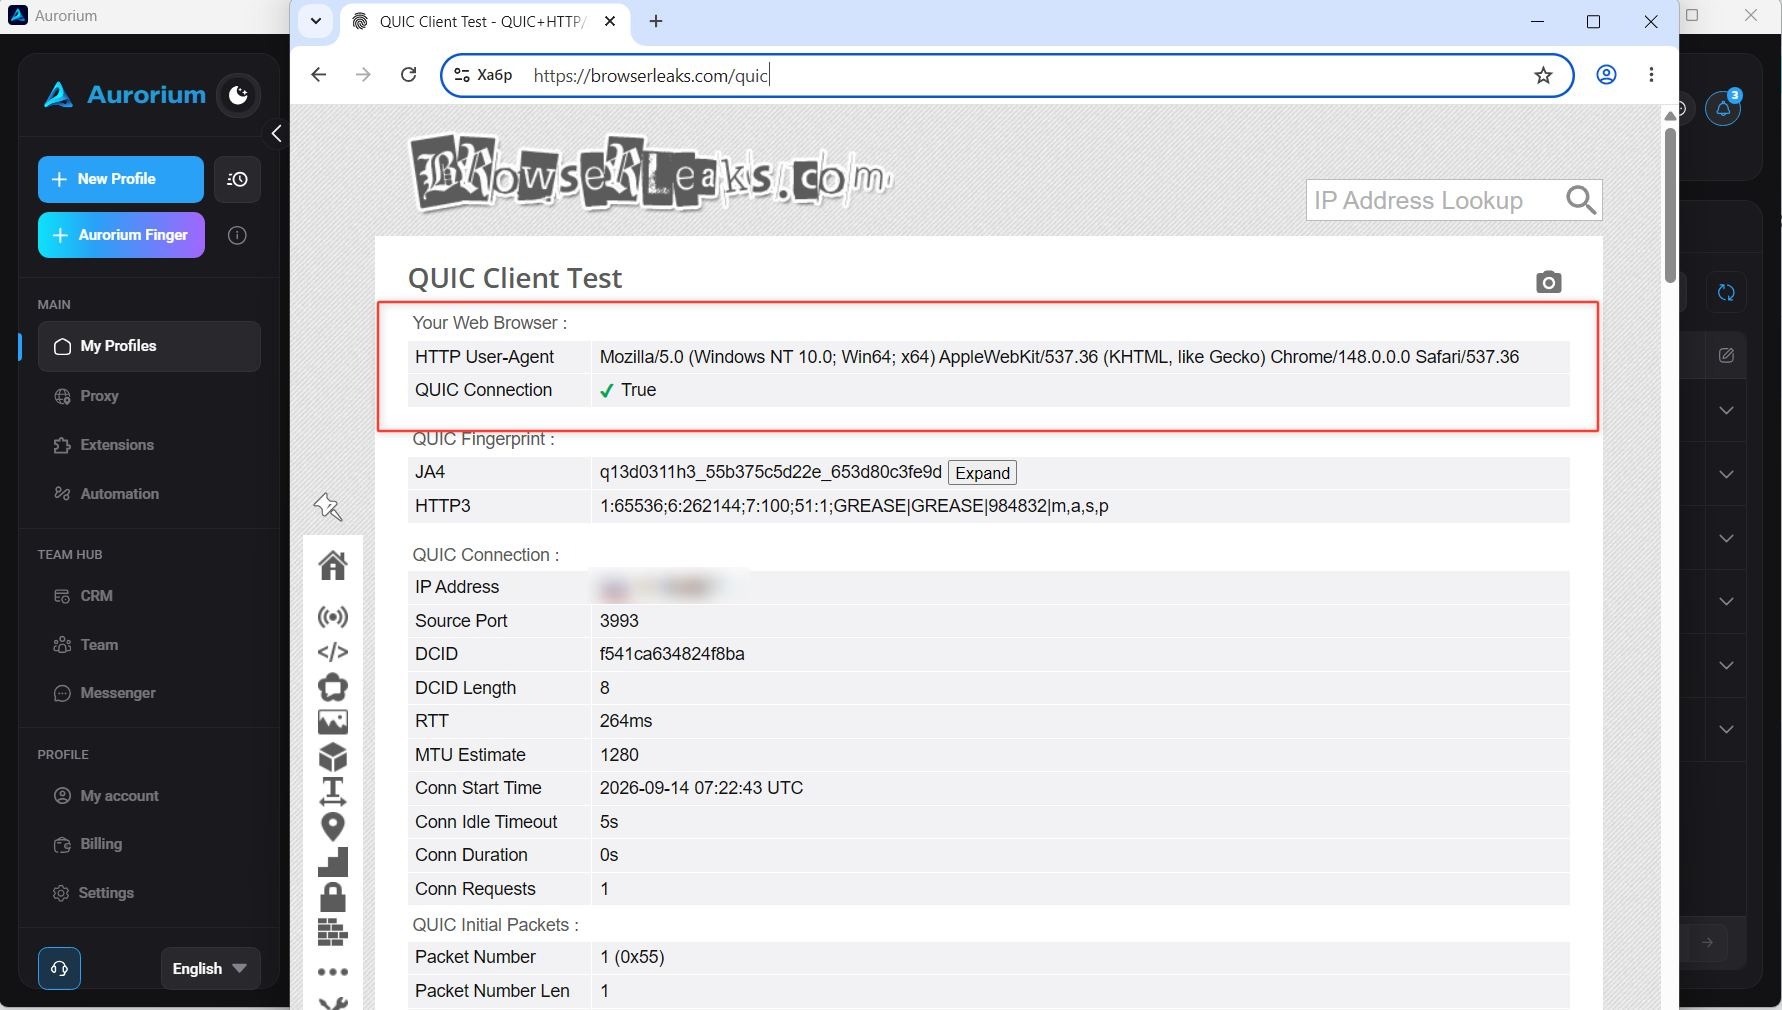Open the staircase icon in BrowserLeaks sidebar

pos(333,861)
